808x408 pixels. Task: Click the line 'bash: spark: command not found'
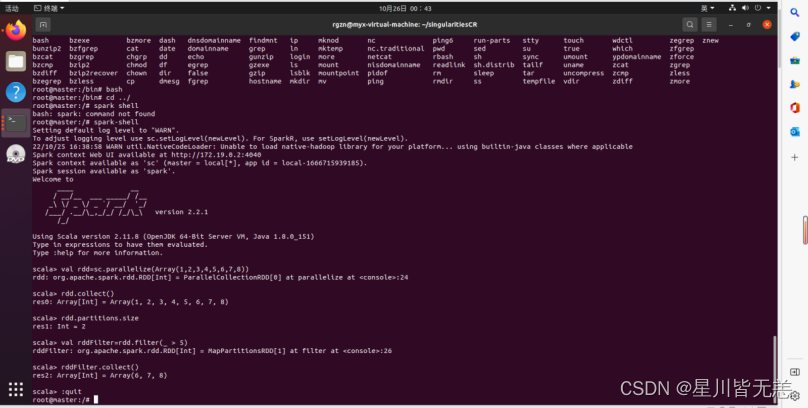[93, 114]
